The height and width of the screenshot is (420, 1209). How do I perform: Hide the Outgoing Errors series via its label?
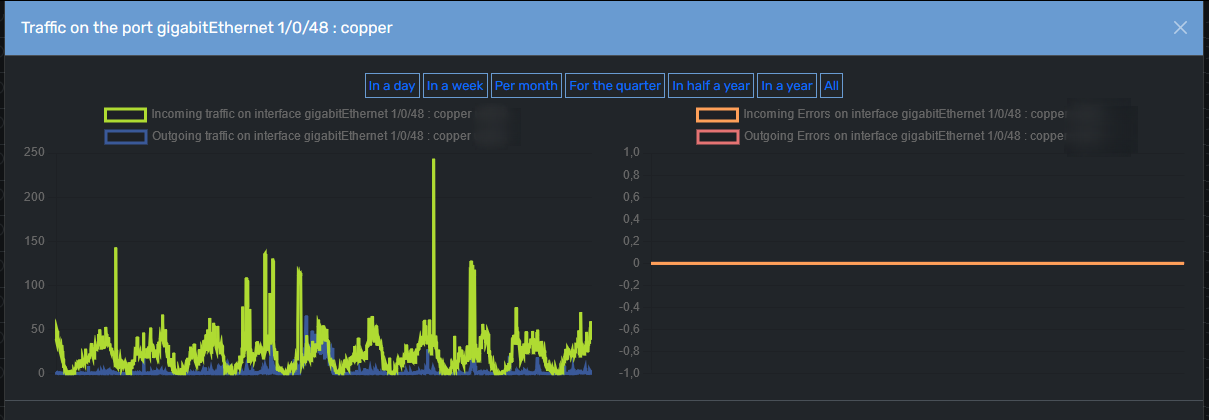click(x=905, y=136)
